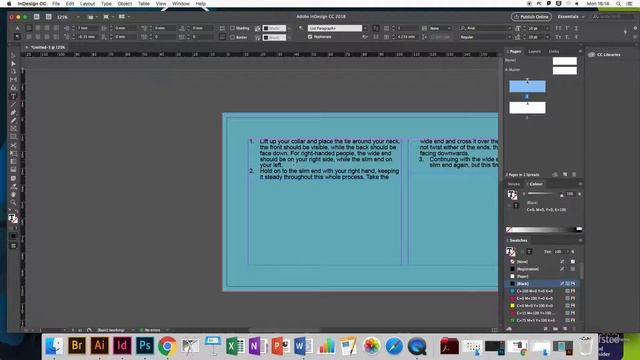Select the Selection tool arrow

coord(13,56)
